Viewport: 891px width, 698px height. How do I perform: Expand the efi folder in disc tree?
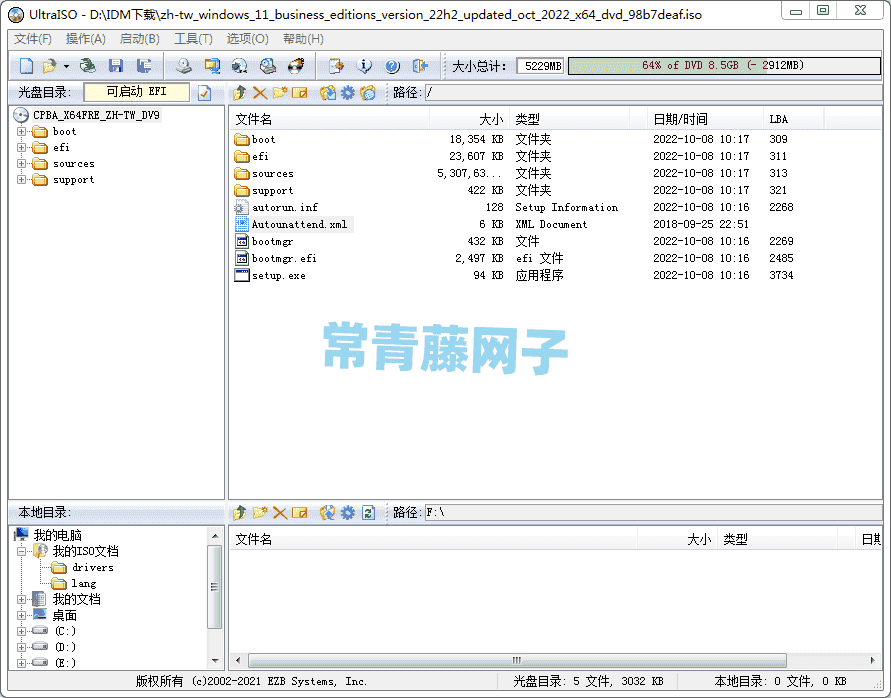[x=22, y=148]
